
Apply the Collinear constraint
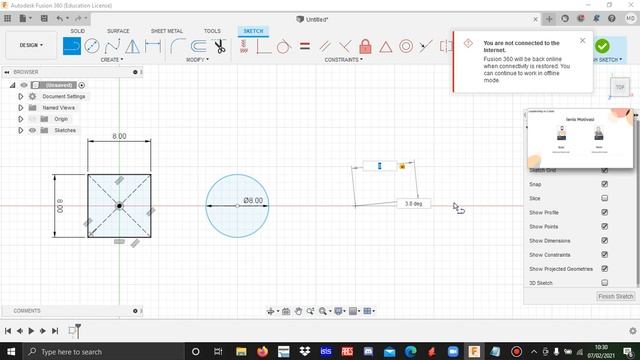tap(425, 46)
